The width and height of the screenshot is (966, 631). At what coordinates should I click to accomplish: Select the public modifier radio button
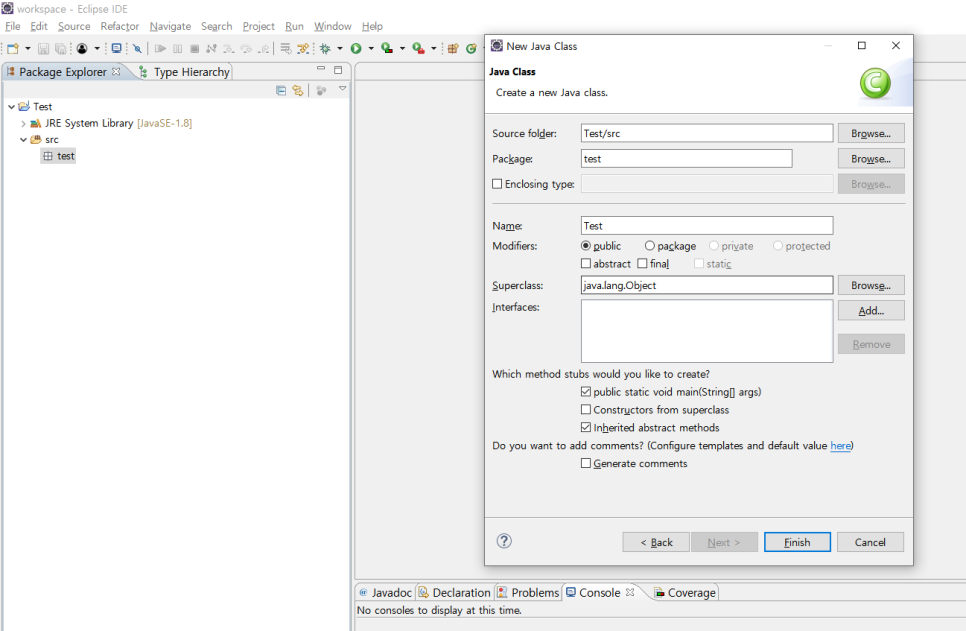pyautogui.click(x=586, y=245)
